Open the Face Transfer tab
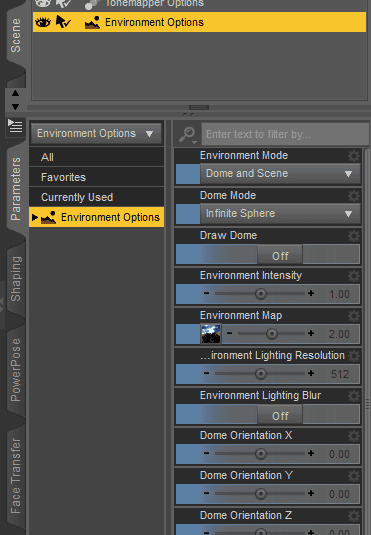The image size is (371, 535). (x=16, y=476)
